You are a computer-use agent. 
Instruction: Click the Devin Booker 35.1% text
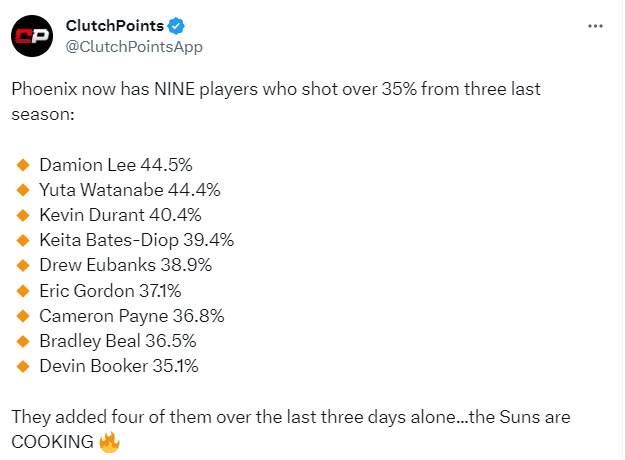pos(118,366)
